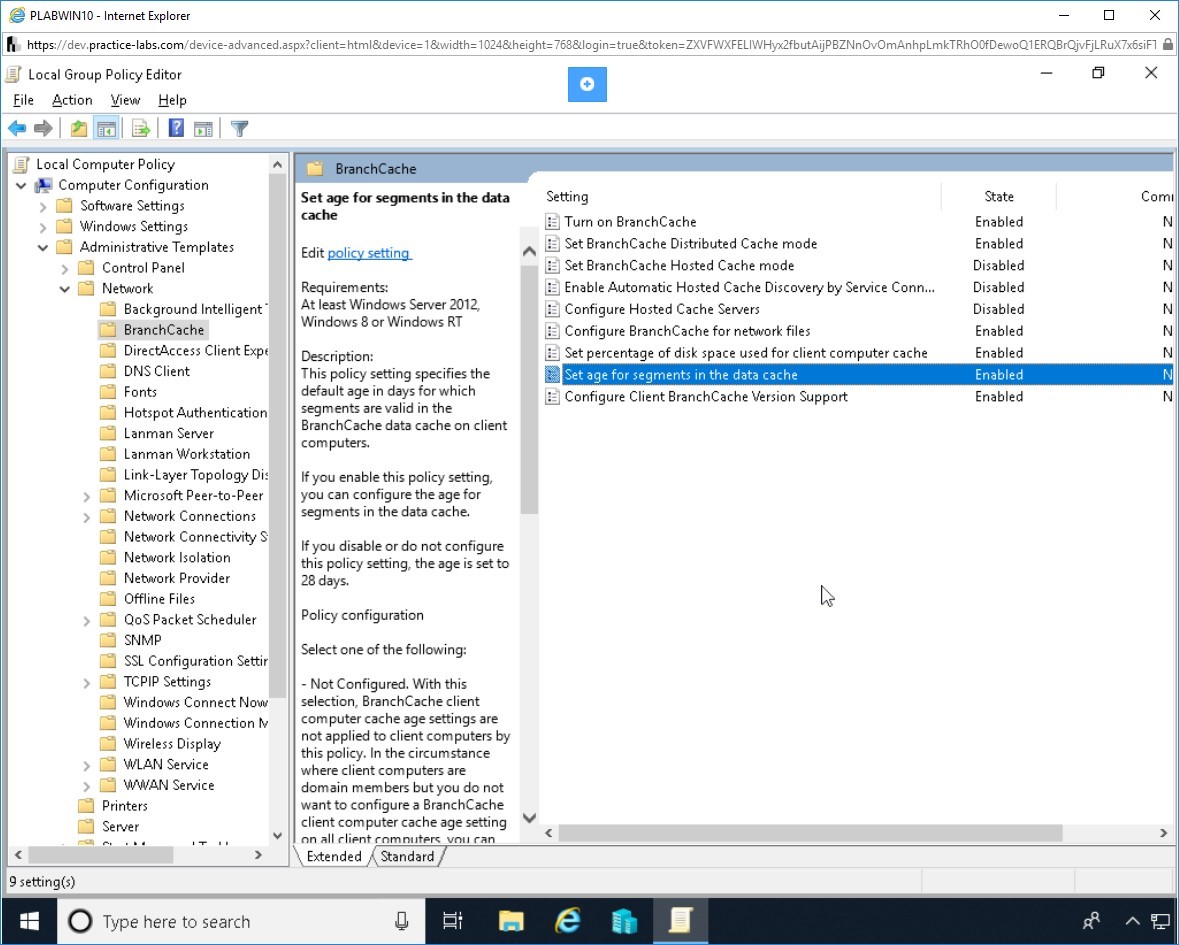The width and height of the screenshot is (1179, 945).
Task: Open the Windows Start menu
Action: coord(29,921)
